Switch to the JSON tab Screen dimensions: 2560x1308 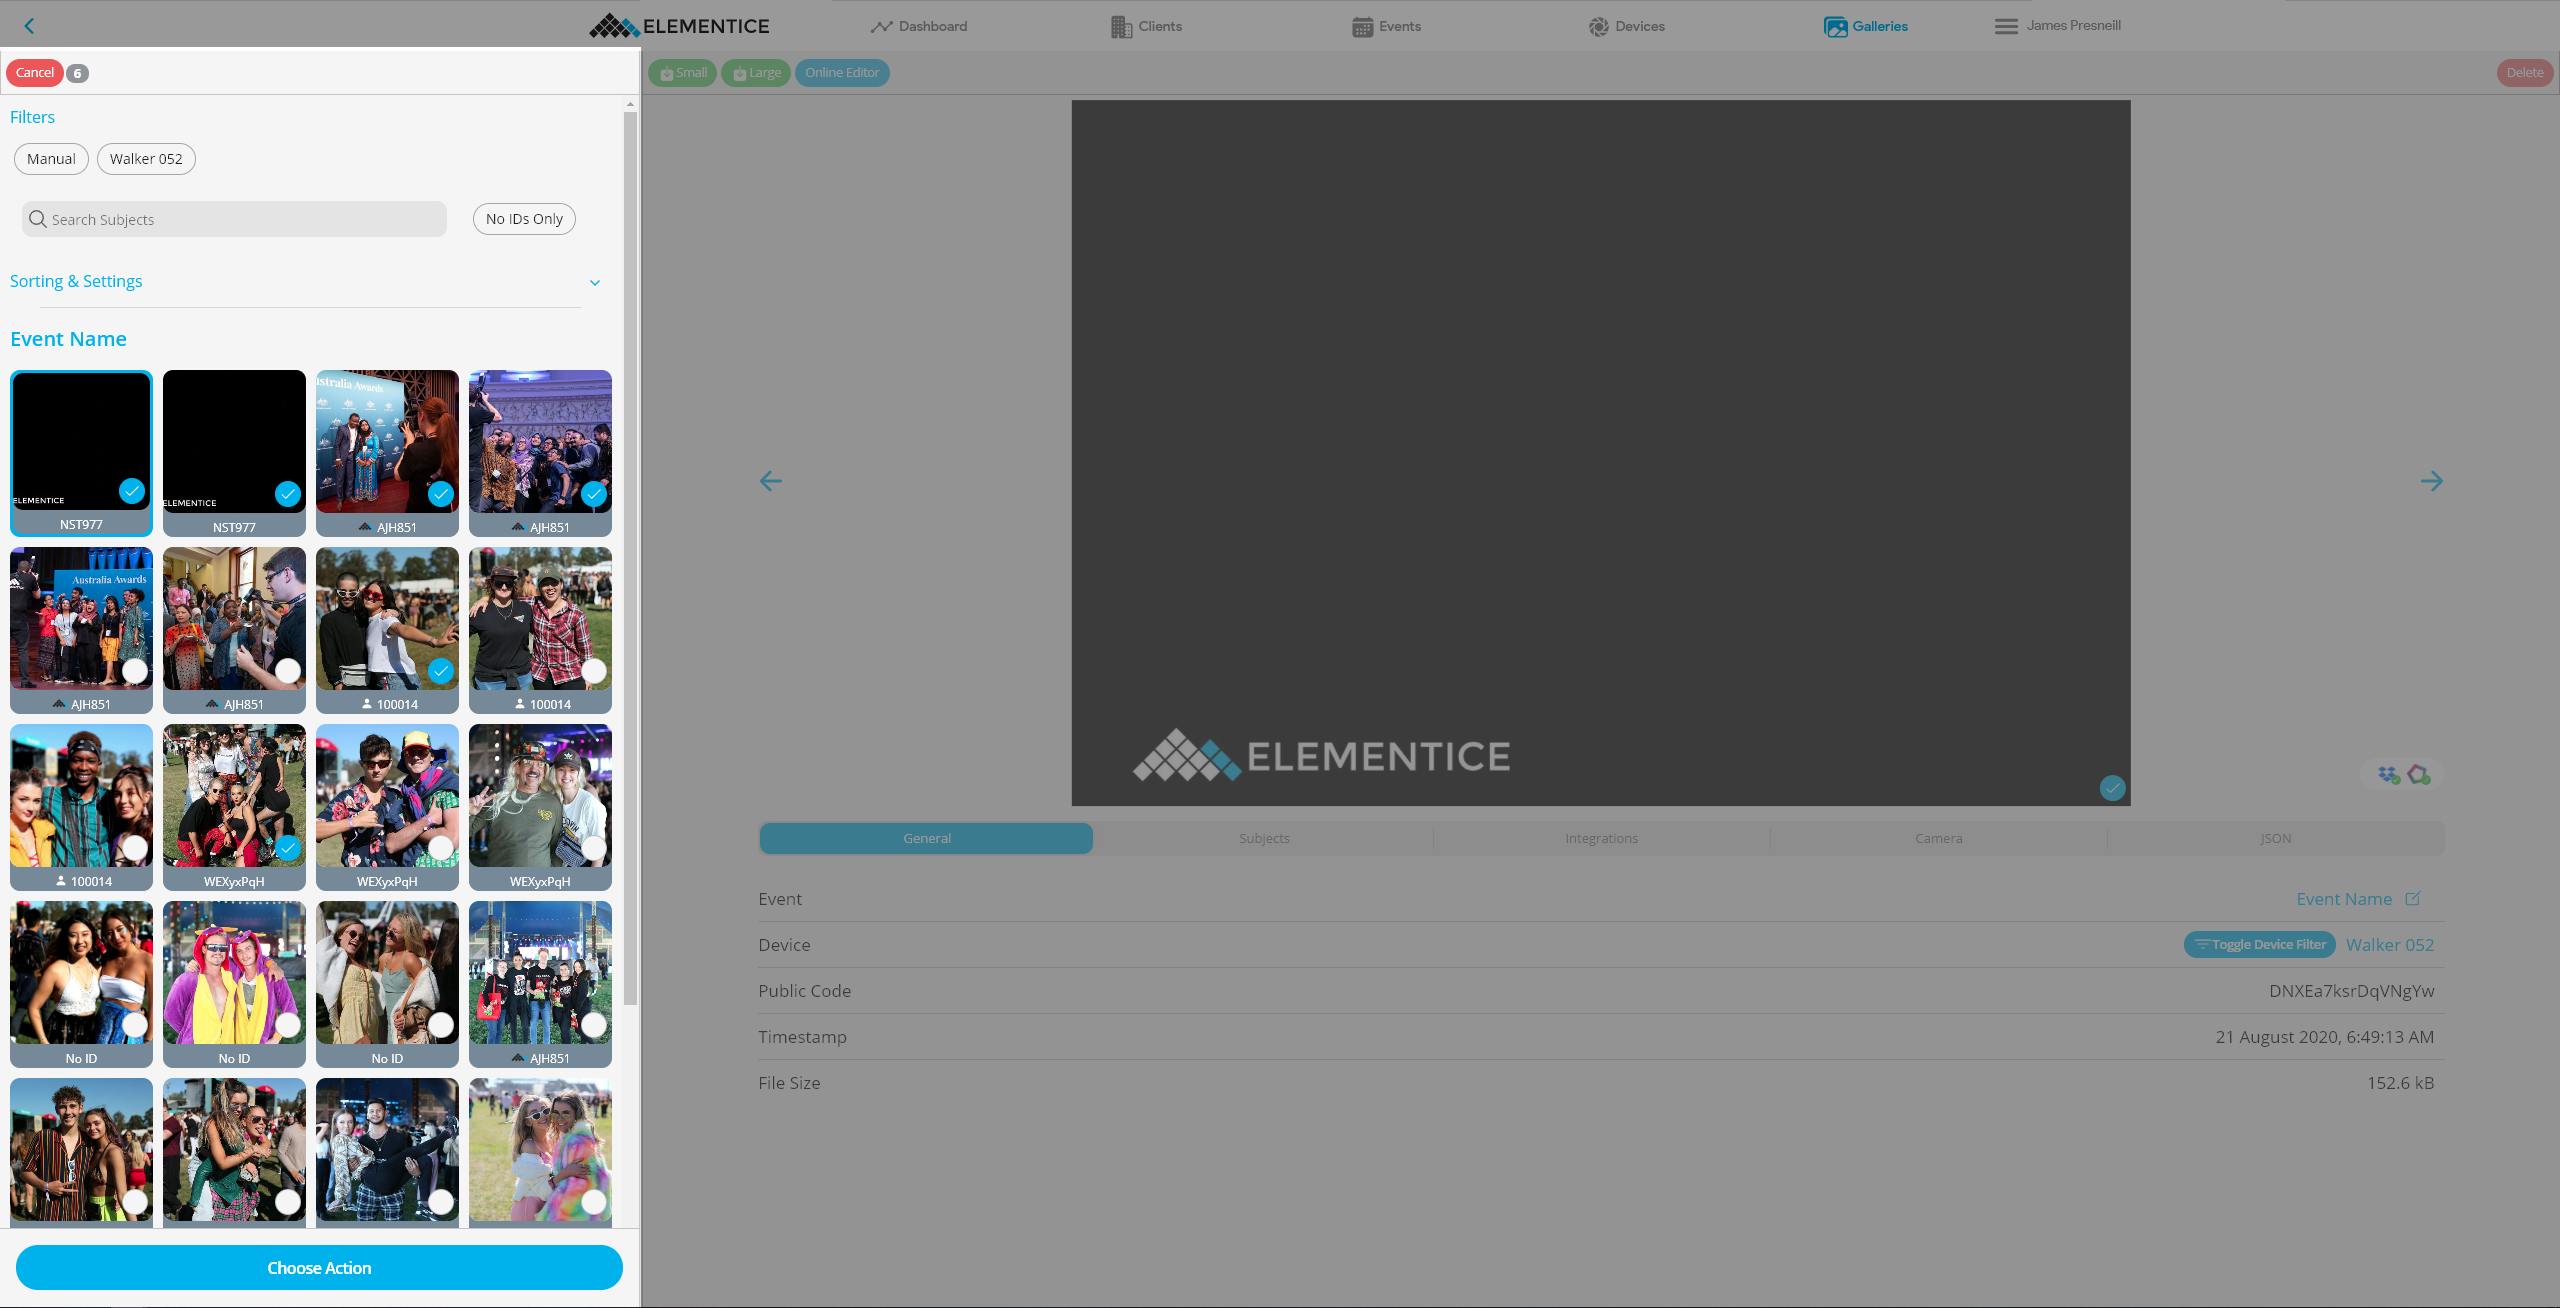coord(2275,839)
